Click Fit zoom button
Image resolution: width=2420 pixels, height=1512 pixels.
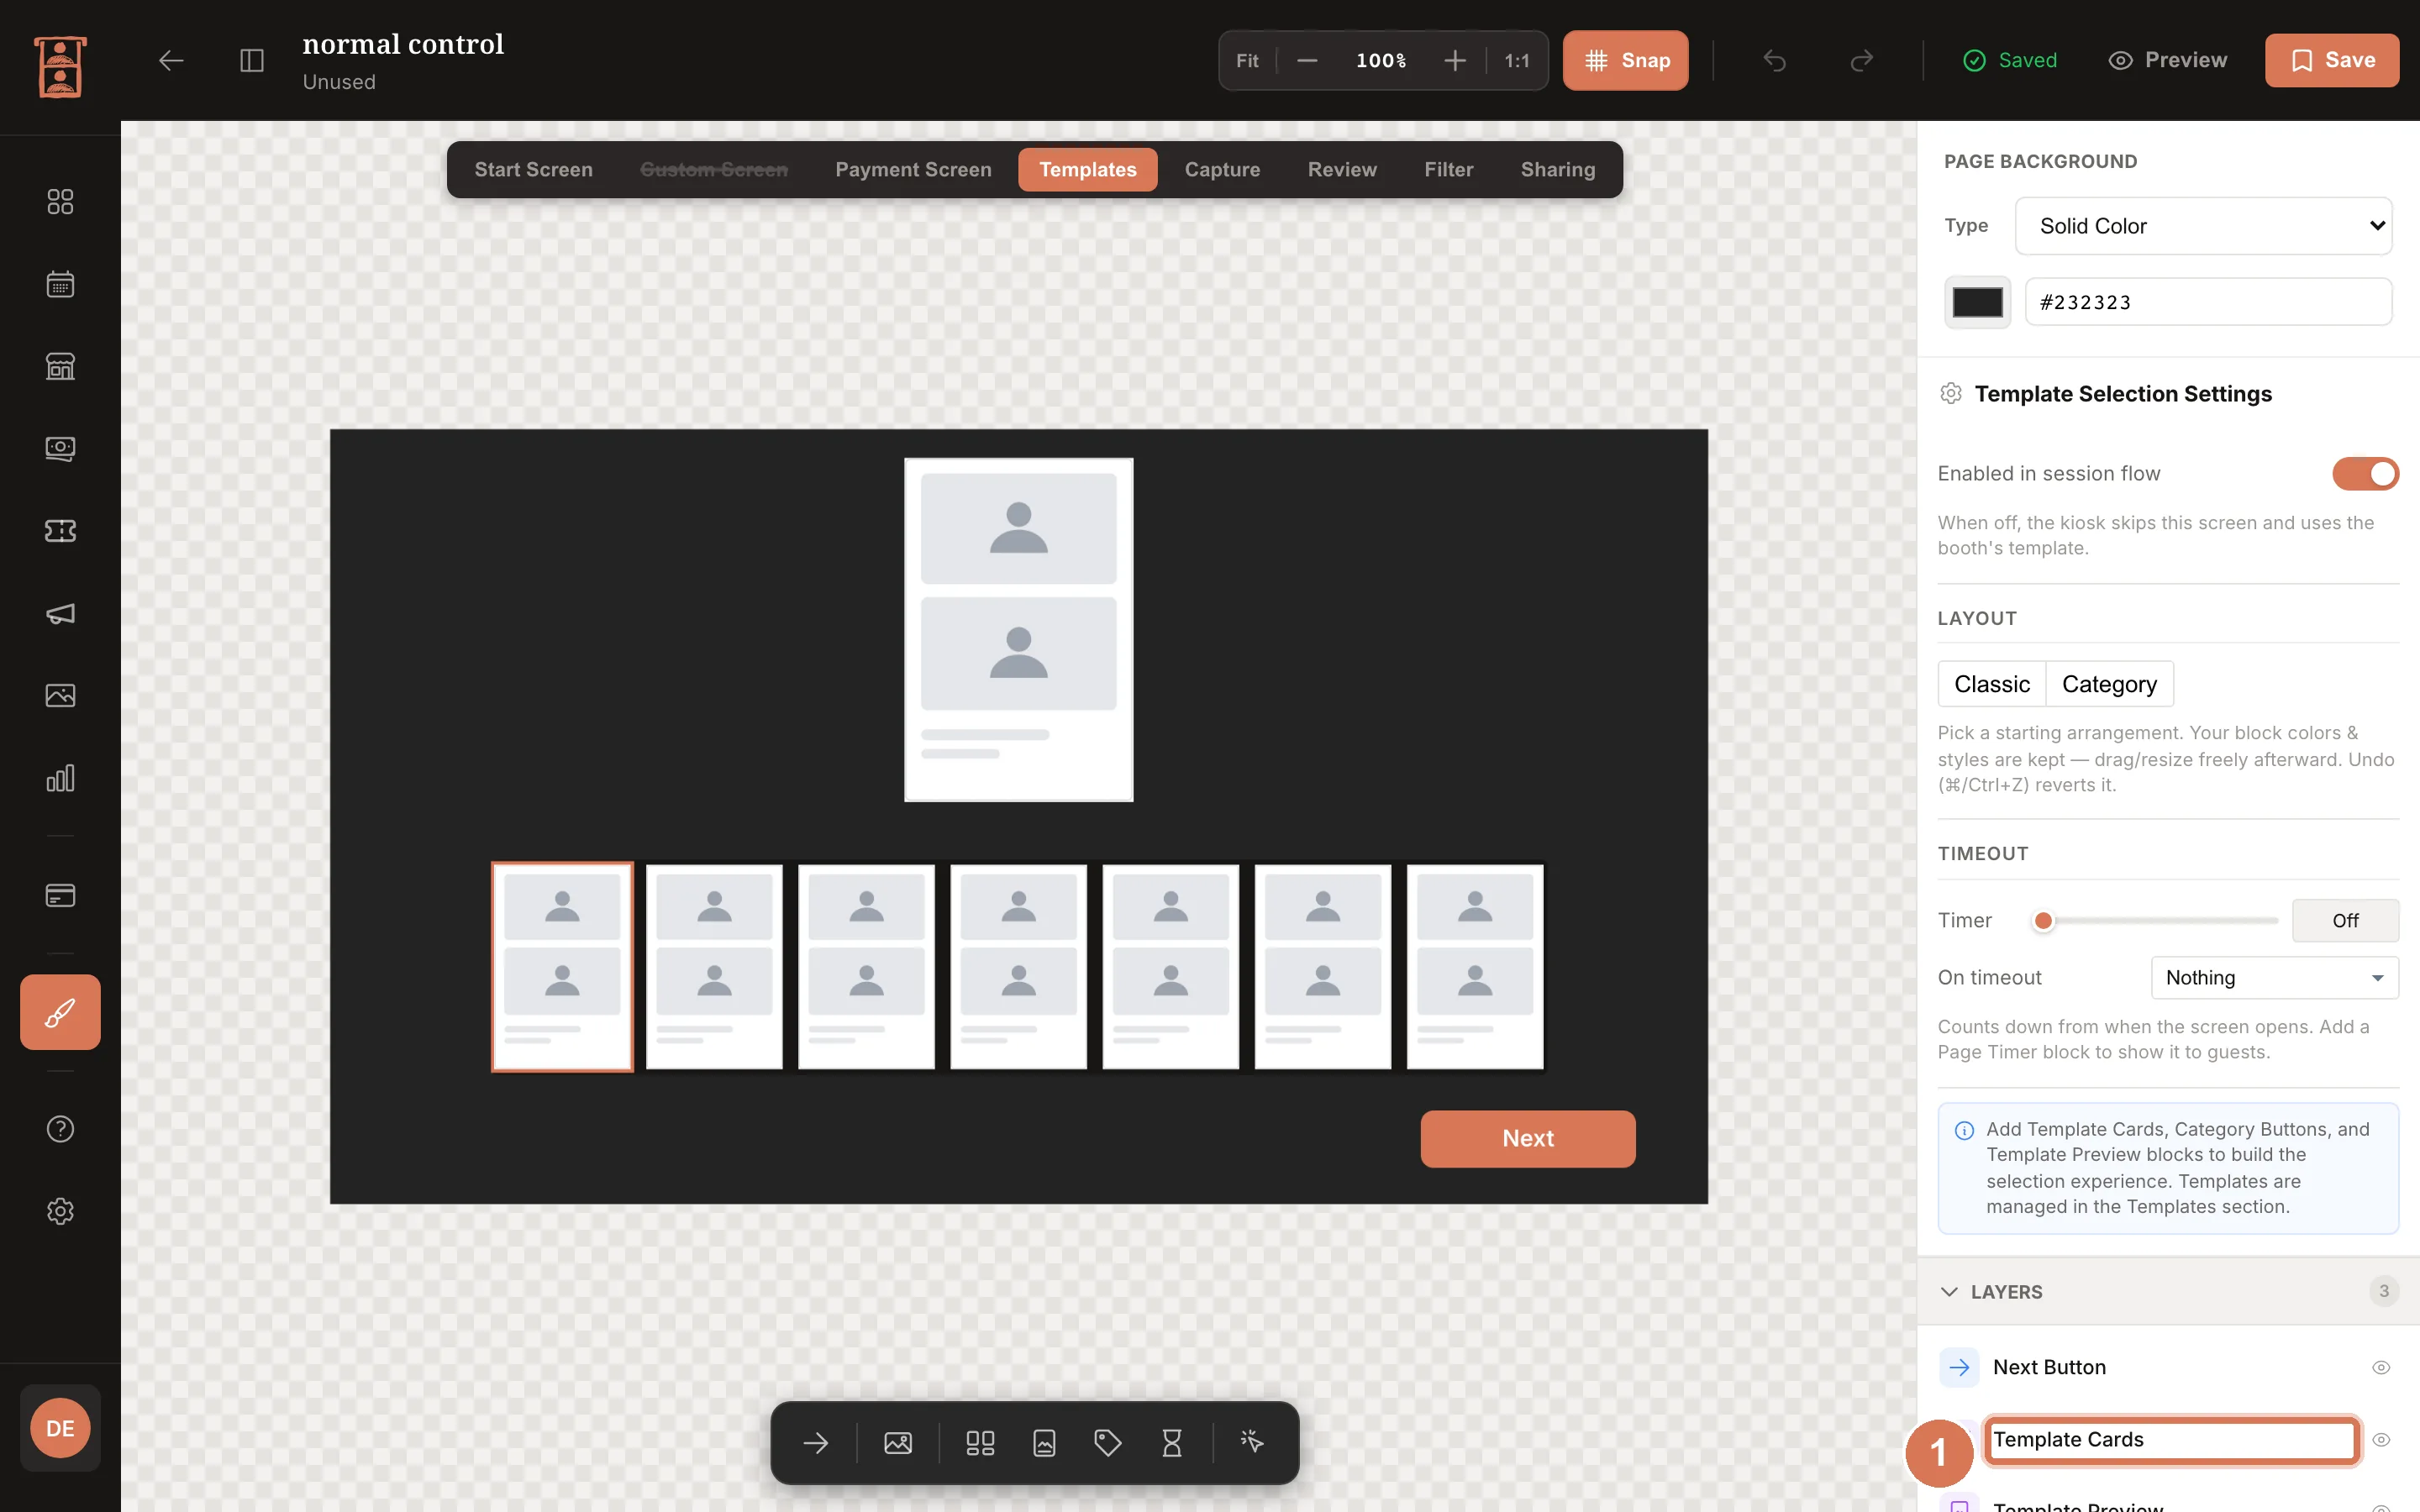[x=1247, y=60]
